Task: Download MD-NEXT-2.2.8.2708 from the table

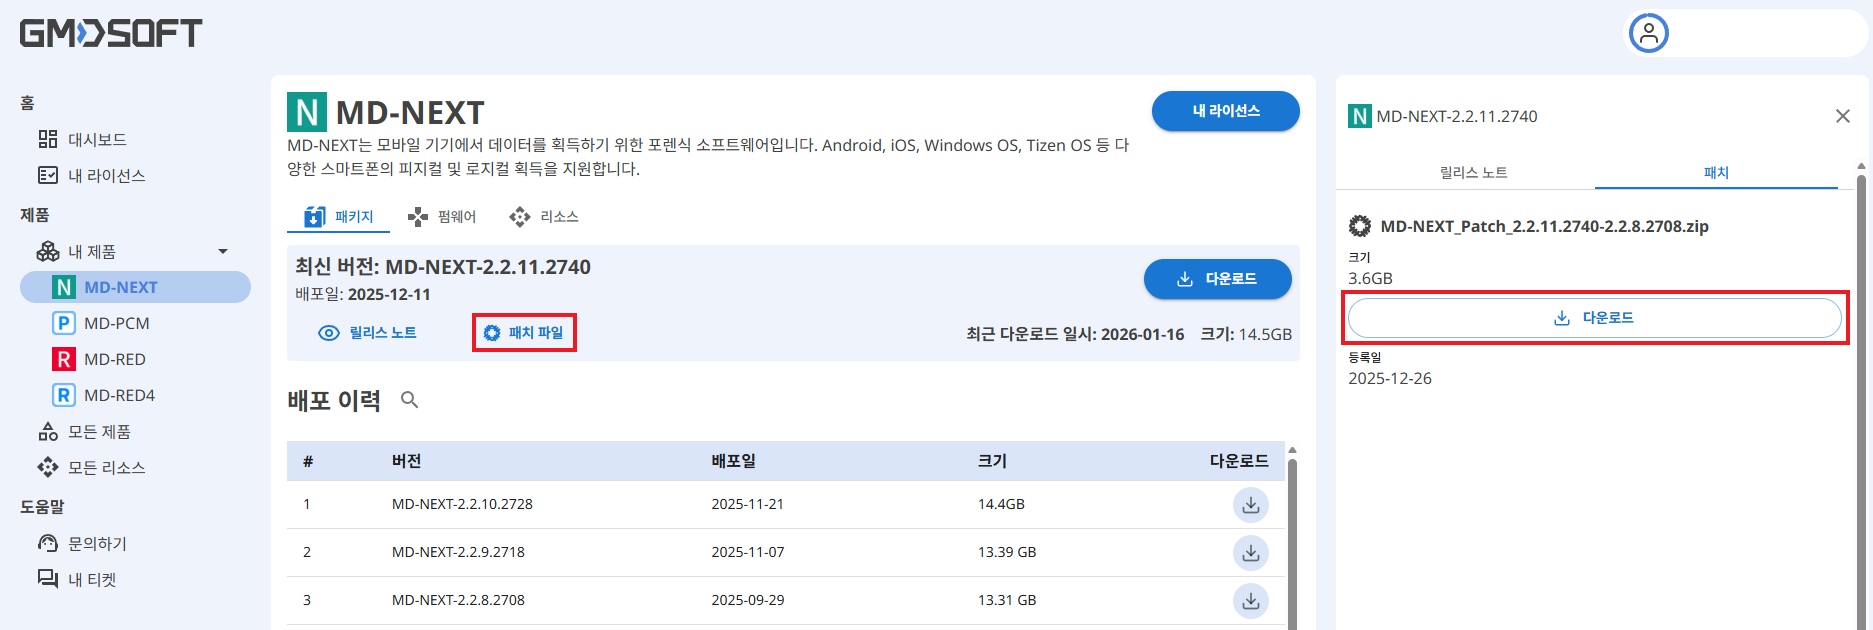Action: 1250,601
